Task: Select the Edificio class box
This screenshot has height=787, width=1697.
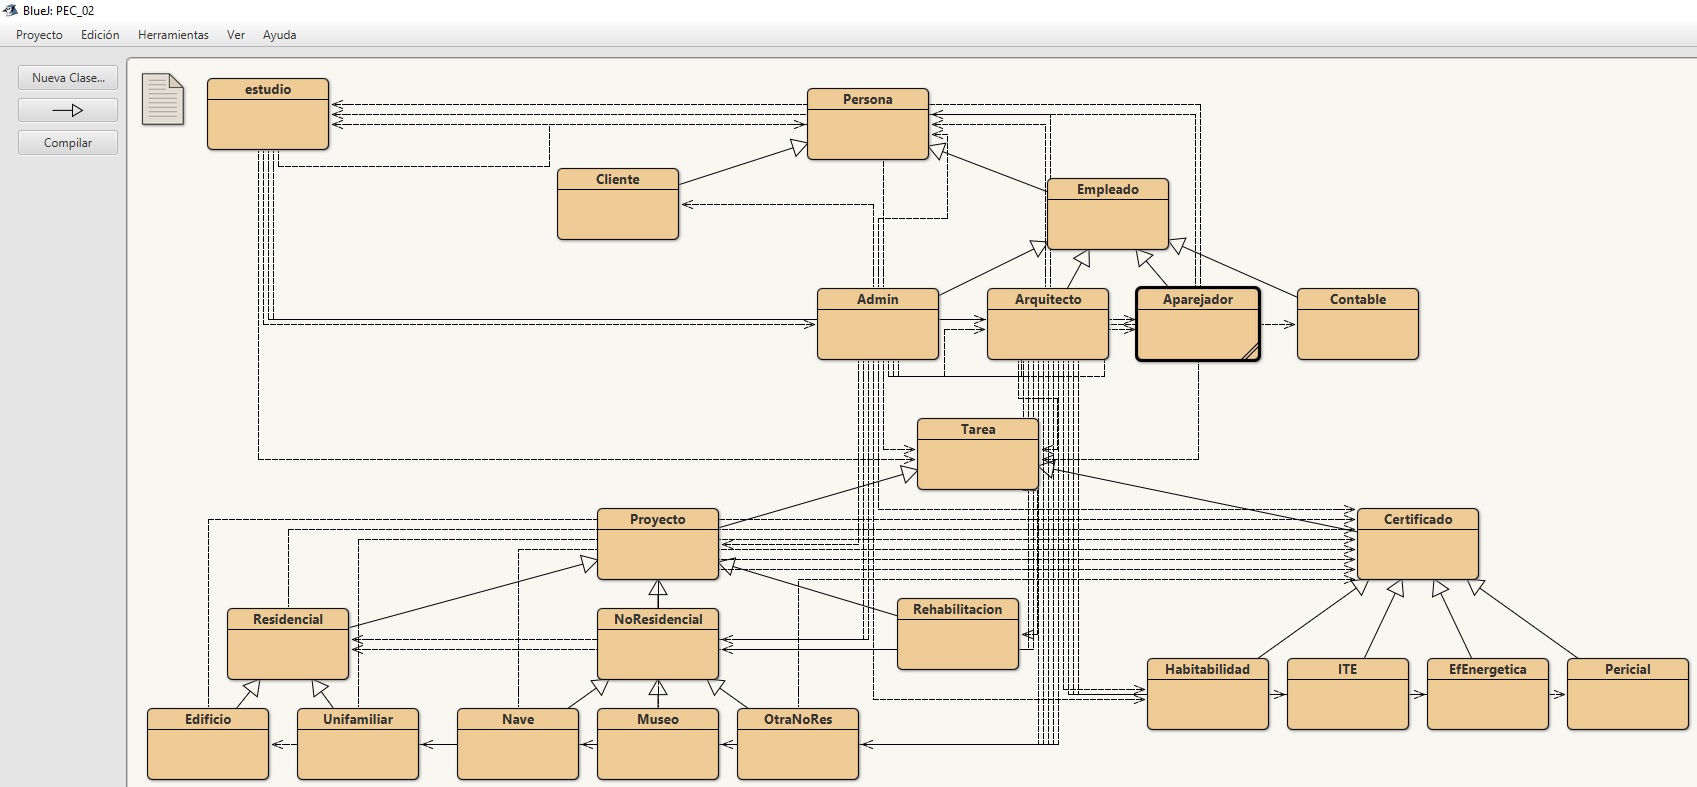Action: pos(208,744)
